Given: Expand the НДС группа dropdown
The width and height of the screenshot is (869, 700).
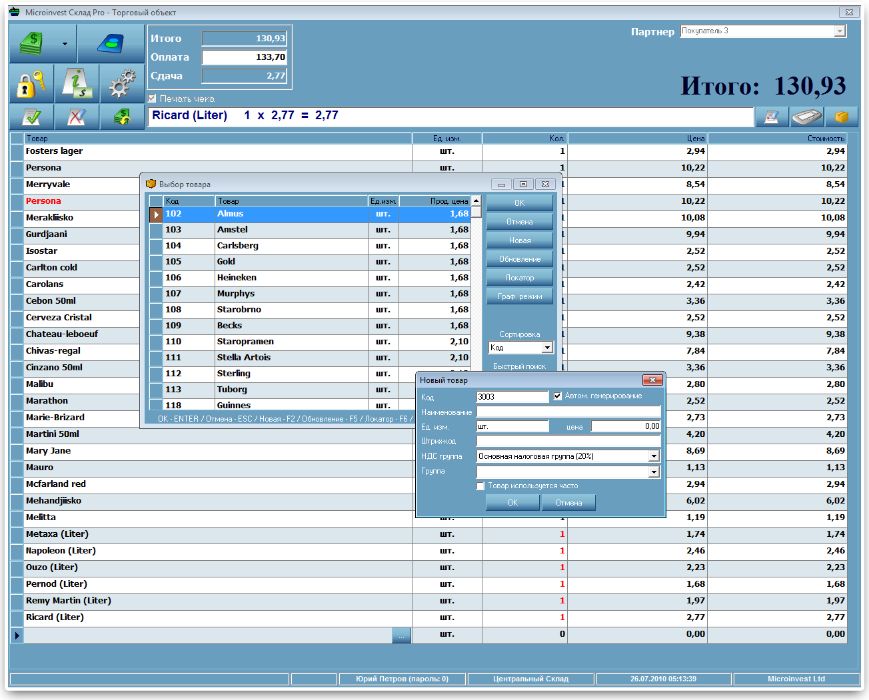Looking at the screenshot, I should tap(654, 456).
